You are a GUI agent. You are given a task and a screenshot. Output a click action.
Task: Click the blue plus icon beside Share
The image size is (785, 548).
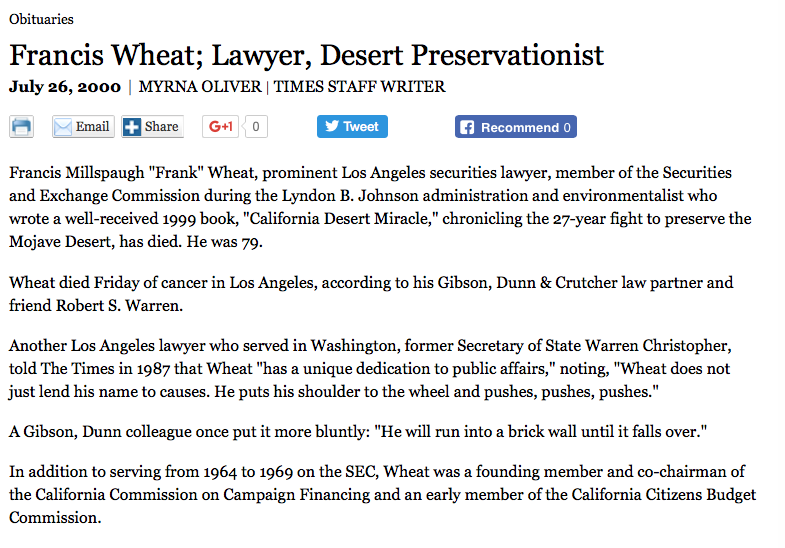coord(132,127)
